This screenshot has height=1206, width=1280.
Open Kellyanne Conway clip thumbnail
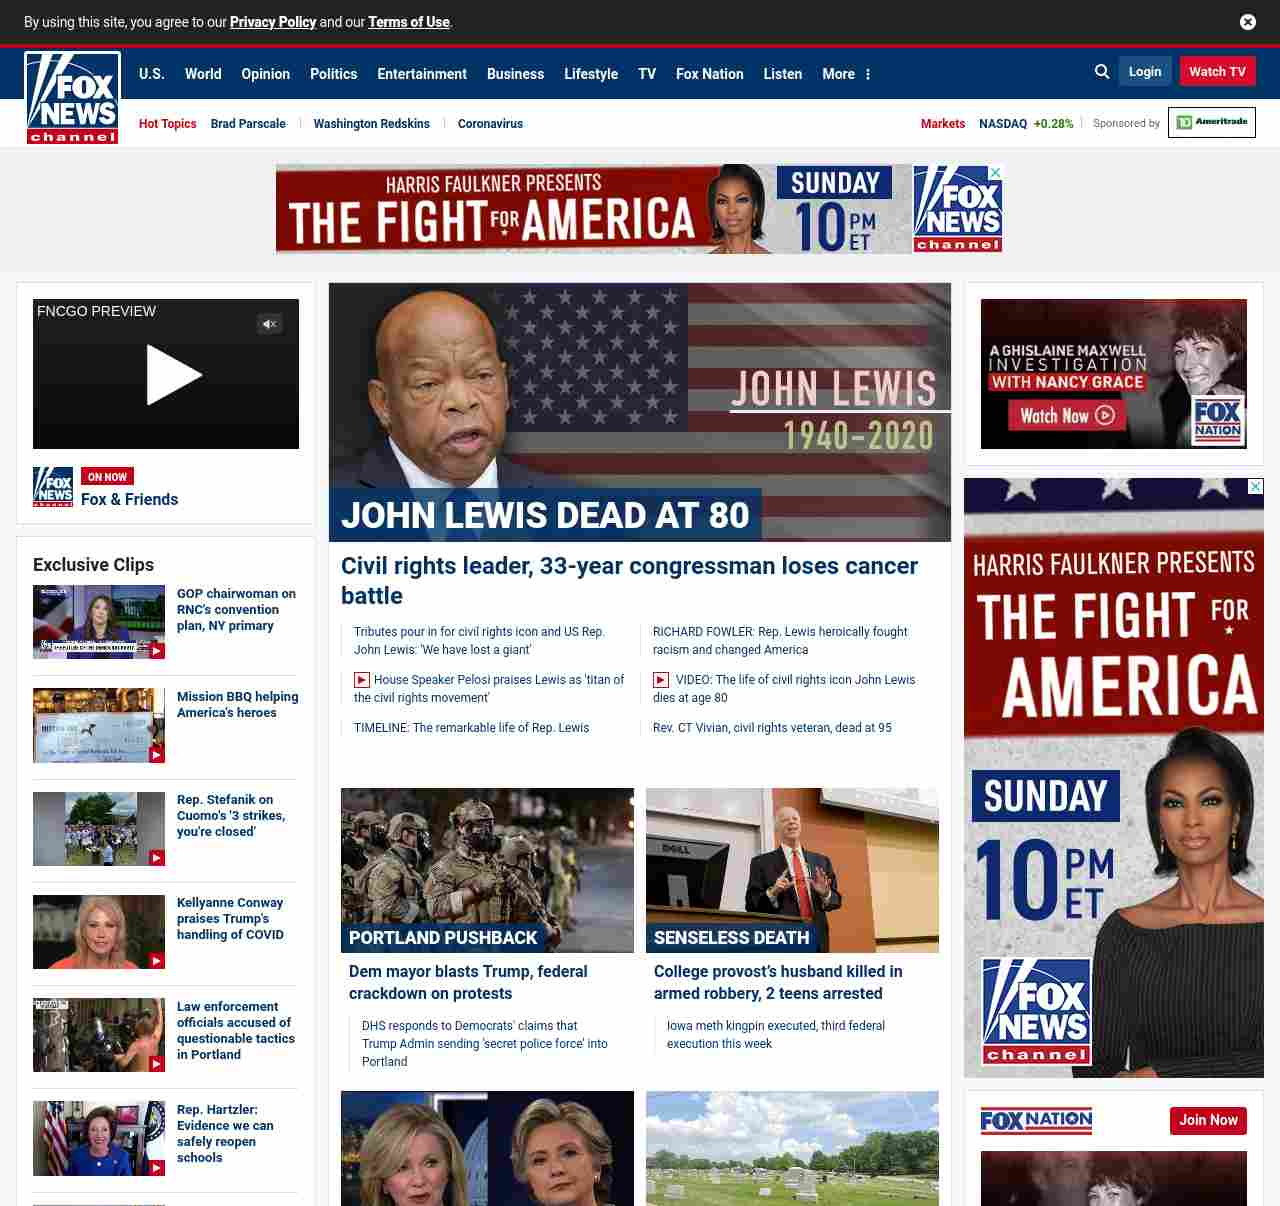coord(99,932)
